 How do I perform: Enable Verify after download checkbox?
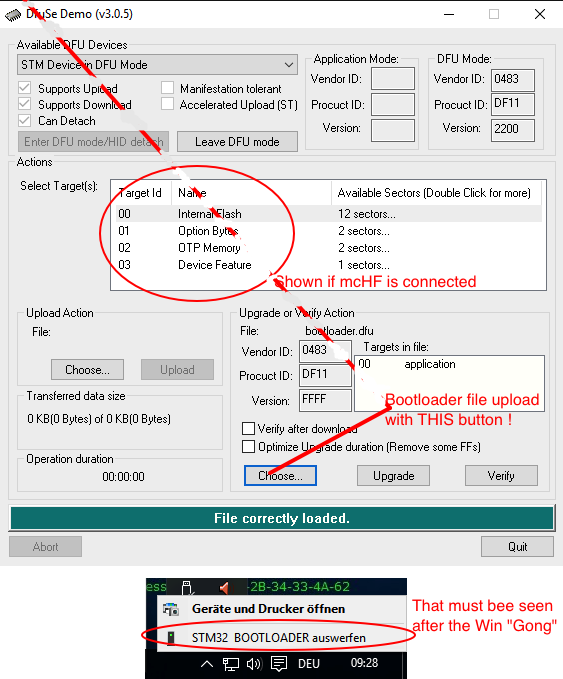pos(248,429)
